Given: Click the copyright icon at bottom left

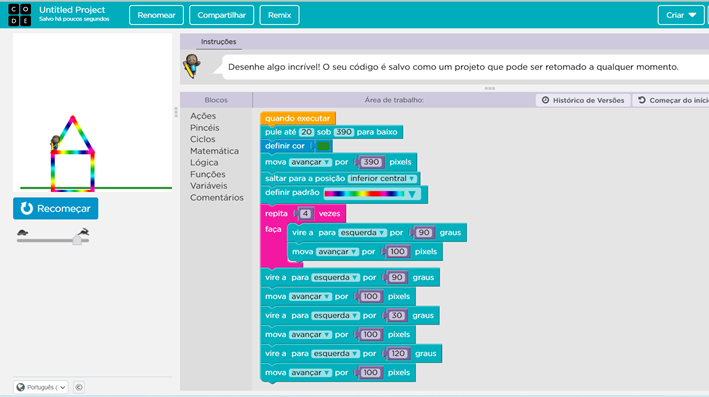Looking at the screenshot, I should [79, 387].
